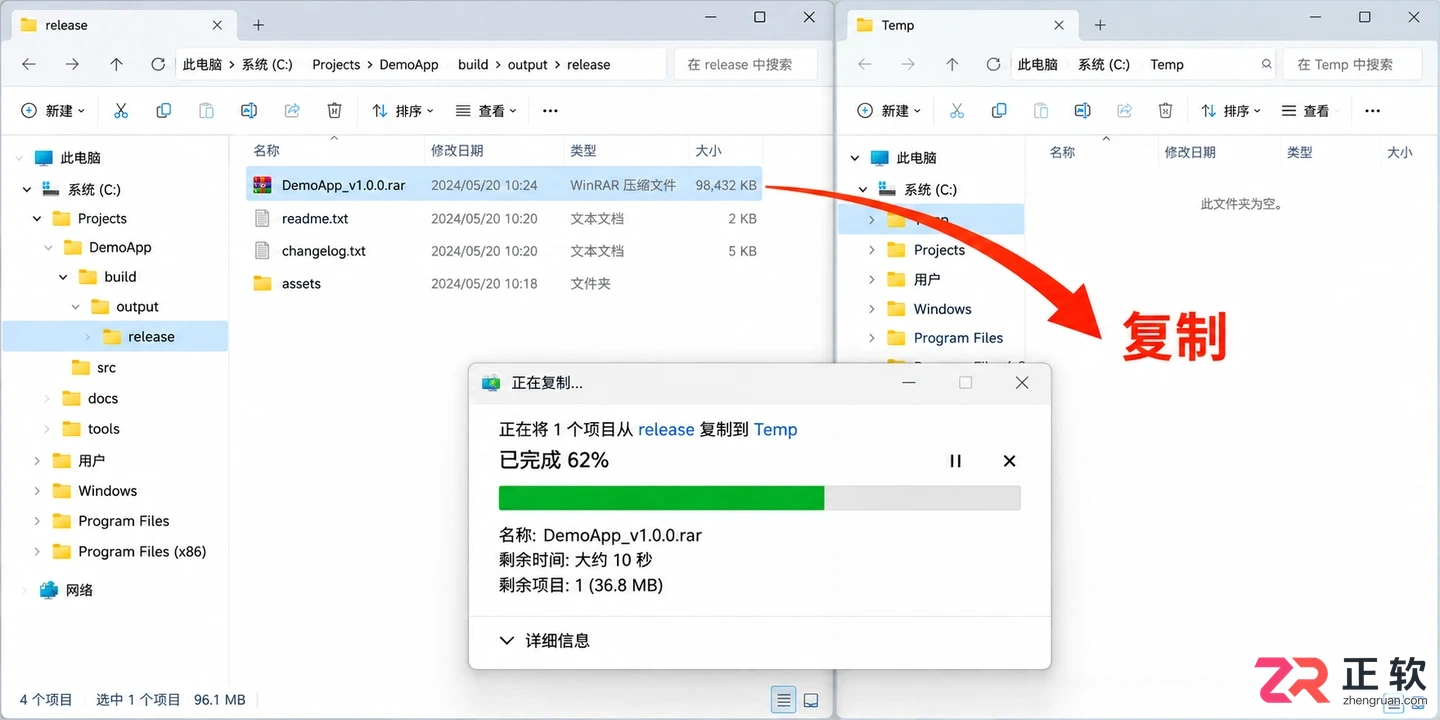Click Delete trash icon in Temp window
The image size is (1440, 720).
[x=1165, y=111]
